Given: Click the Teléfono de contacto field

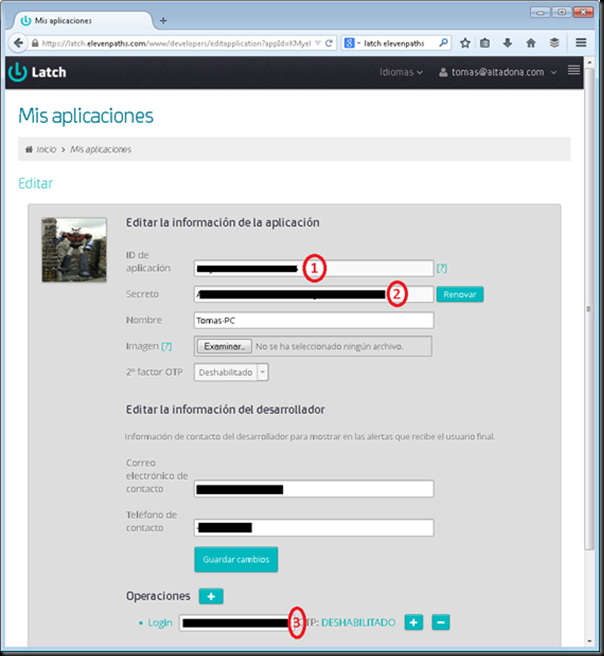Looking at the screenshot, I should coord(314,528).
